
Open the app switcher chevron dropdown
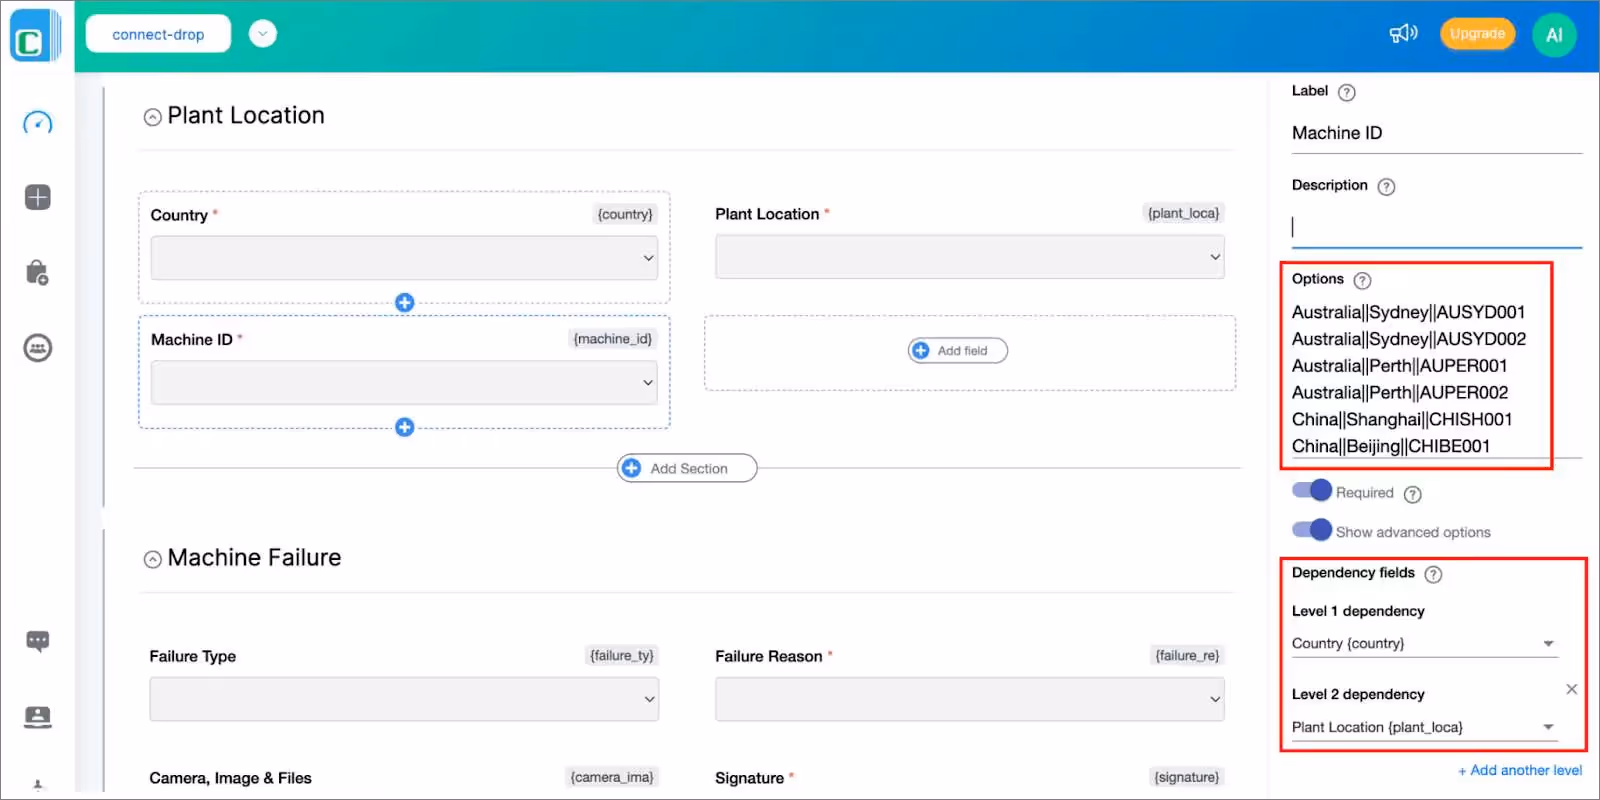262,34
